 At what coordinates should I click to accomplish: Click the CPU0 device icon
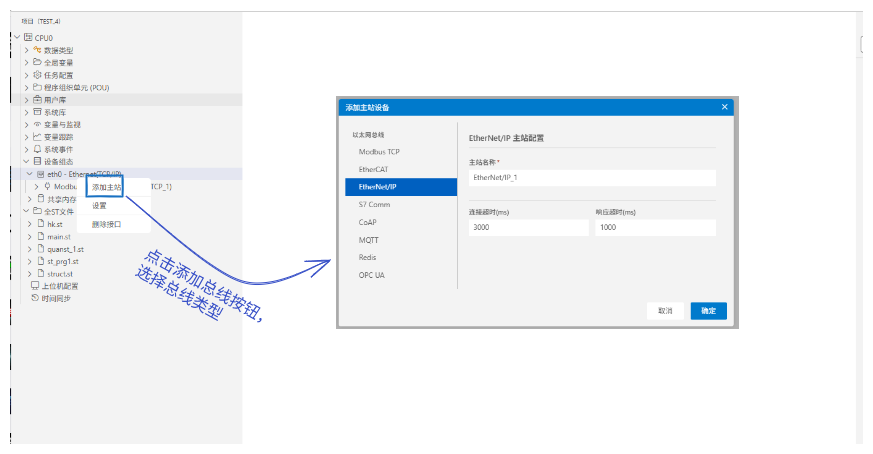tap(28, 37)
